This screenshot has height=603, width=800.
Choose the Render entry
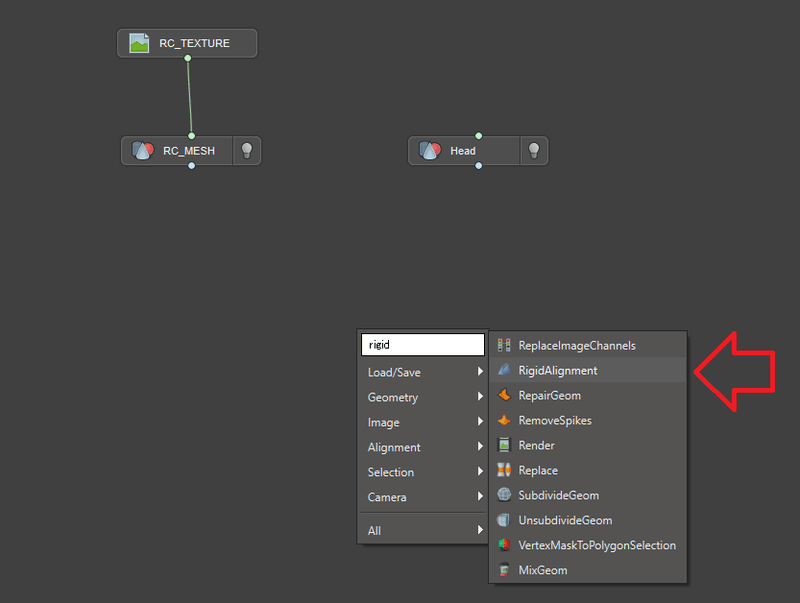click(588, 445)
